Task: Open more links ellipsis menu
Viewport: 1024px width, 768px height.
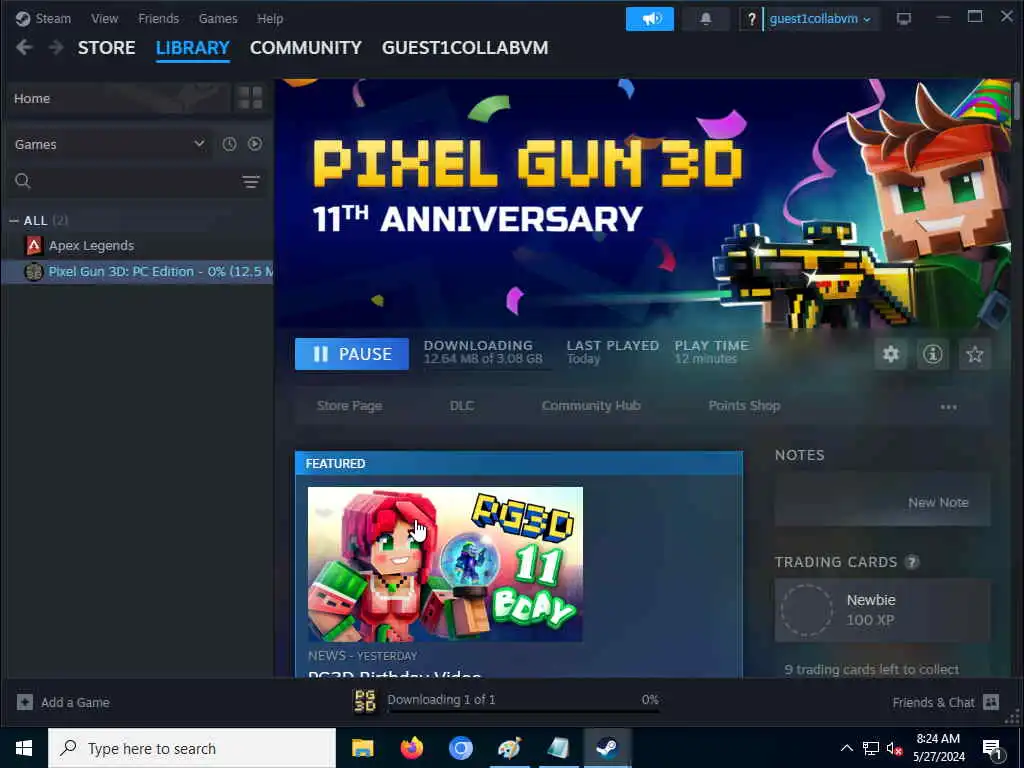Action: coord(948,407)
